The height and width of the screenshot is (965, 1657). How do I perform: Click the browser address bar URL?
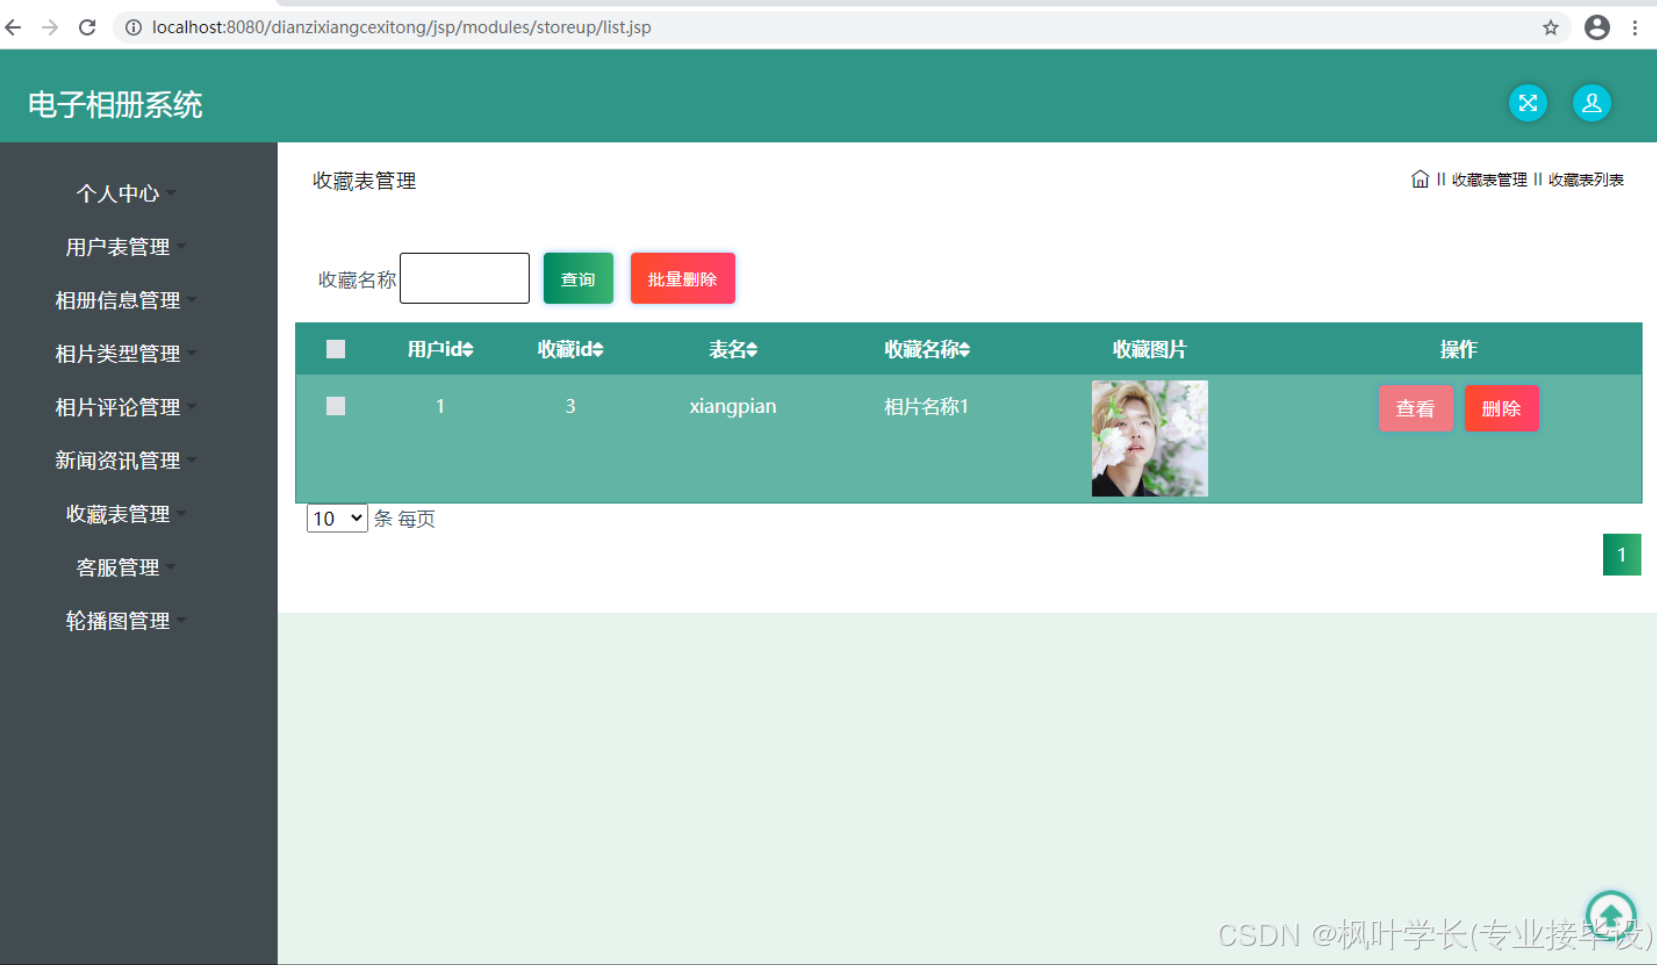pos(401,27)
